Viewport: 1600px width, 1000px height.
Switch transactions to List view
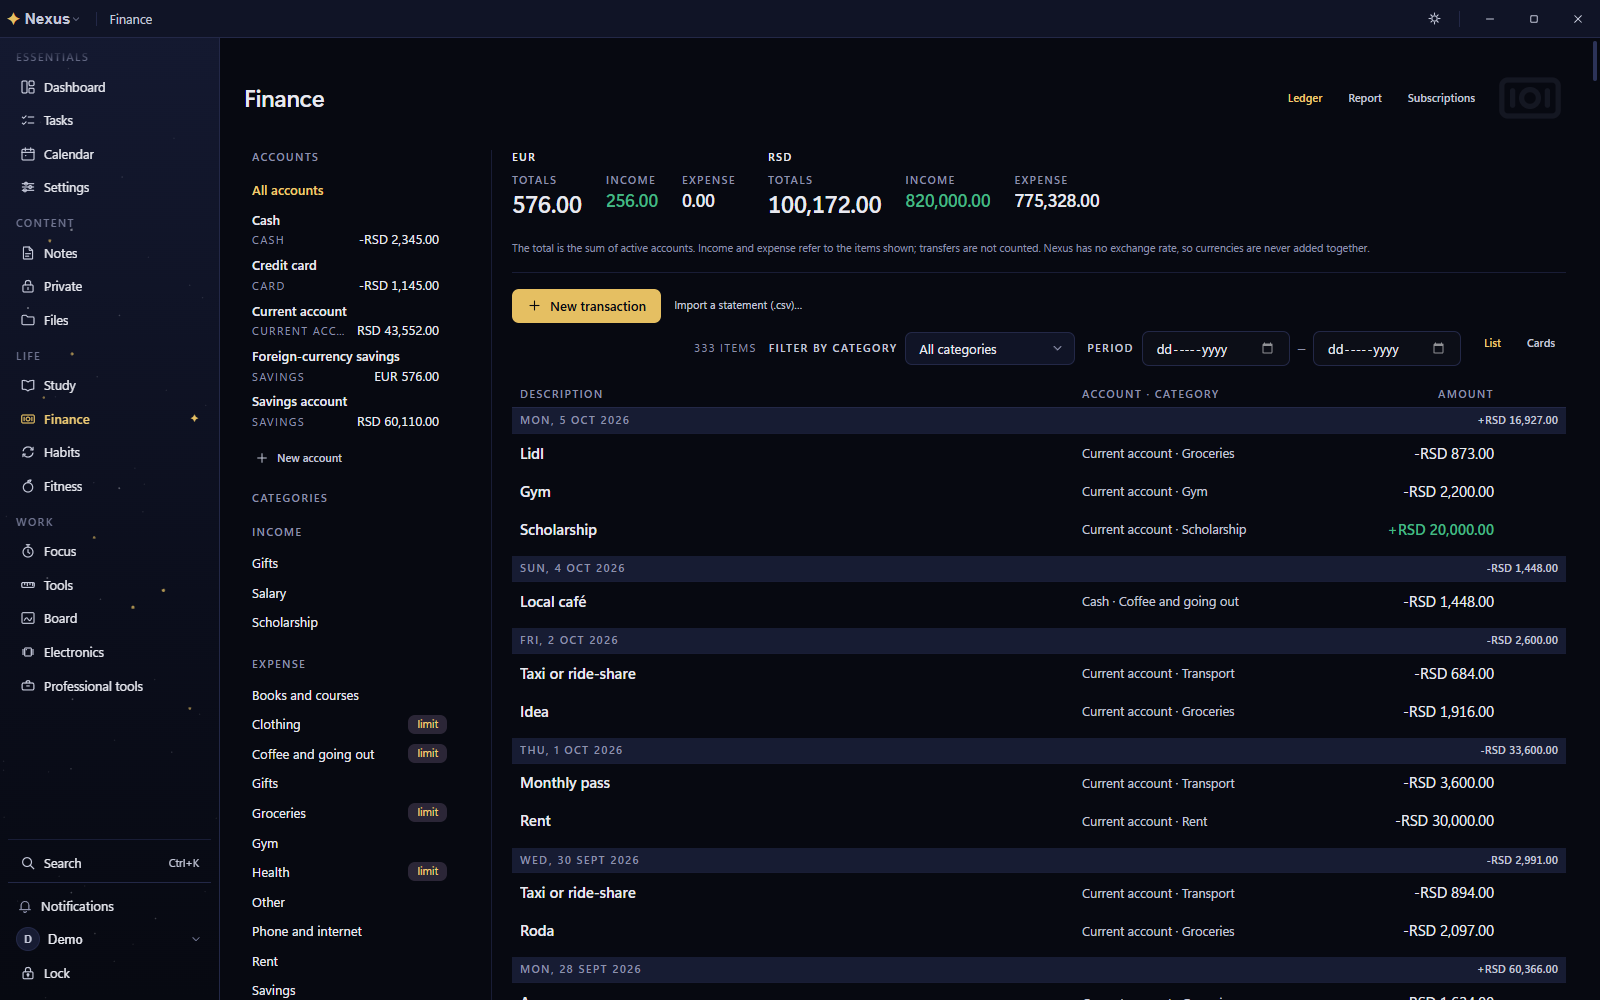pyautogui.click(x=1492, y=343)
